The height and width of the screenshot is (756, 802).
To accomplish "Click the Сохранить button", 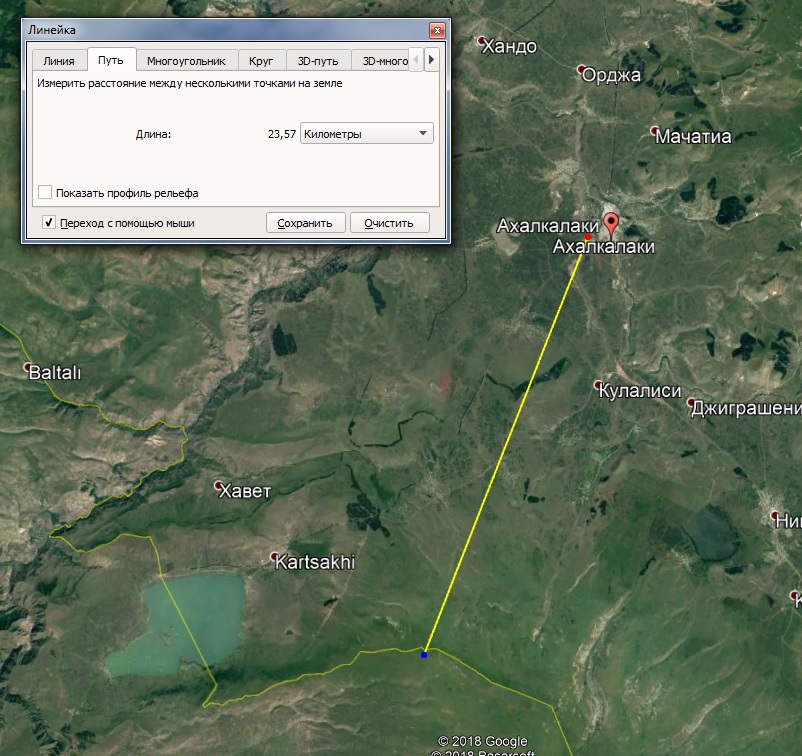I will (305, 223).
